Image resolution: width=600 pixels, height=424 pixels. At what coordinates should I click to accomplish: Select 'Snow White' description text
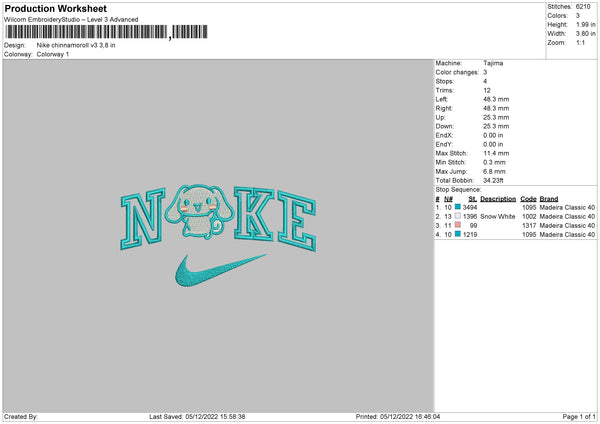(498, 217)
